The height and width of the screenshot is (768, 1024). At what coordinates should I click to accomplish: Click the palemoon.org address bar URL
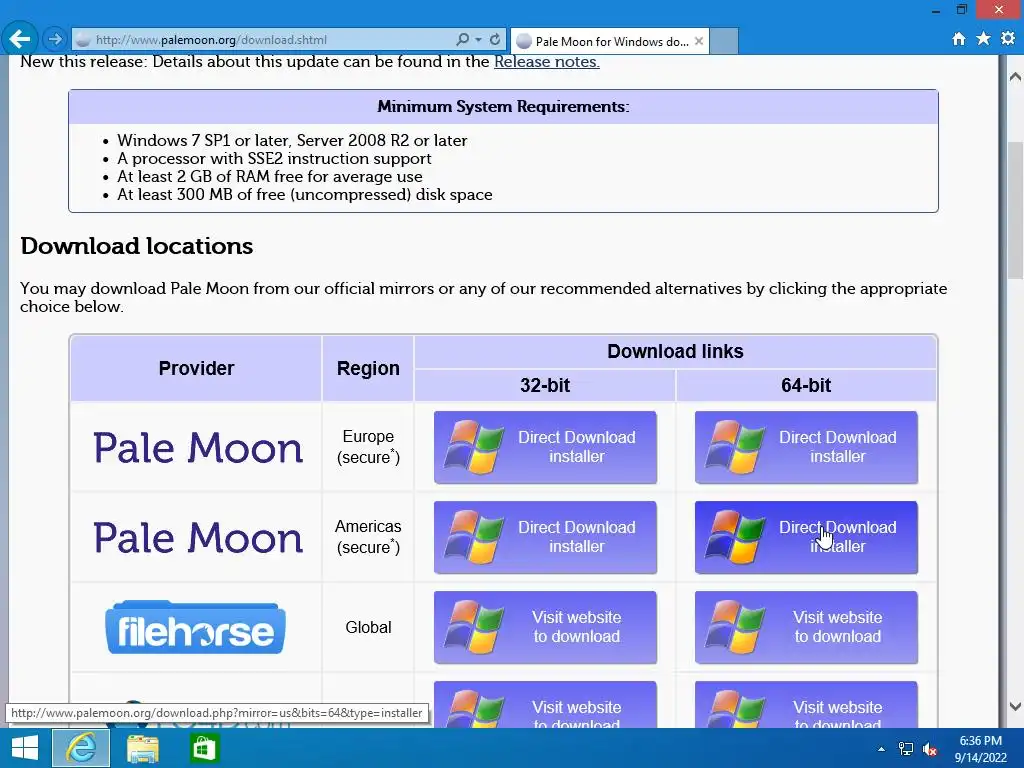[210, 40]
